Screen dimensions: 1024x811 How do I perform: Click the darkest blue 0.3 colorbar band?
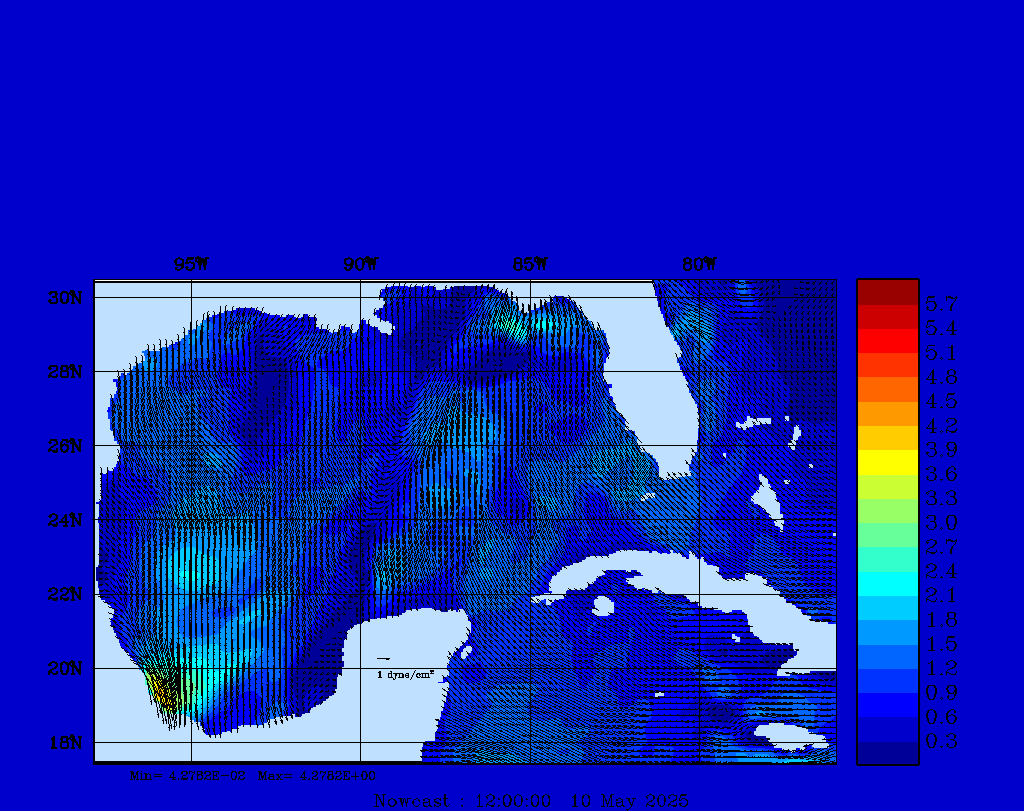pos(887,752)
